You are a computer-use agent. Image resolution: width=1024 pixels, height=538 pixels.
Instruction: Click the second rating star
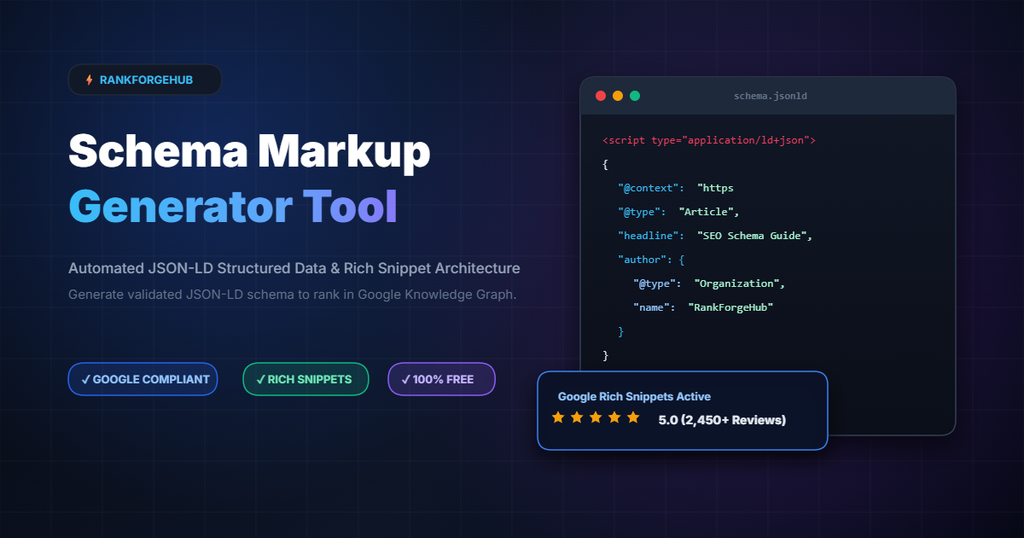[577, 417]
